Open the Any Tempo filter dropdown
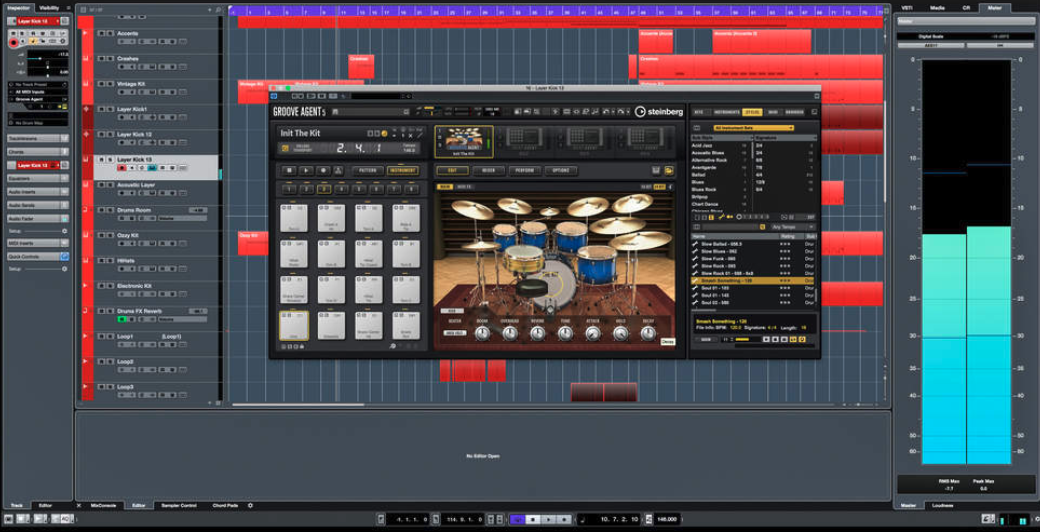This screenshot has width=1040, height=532. point(794,227)
